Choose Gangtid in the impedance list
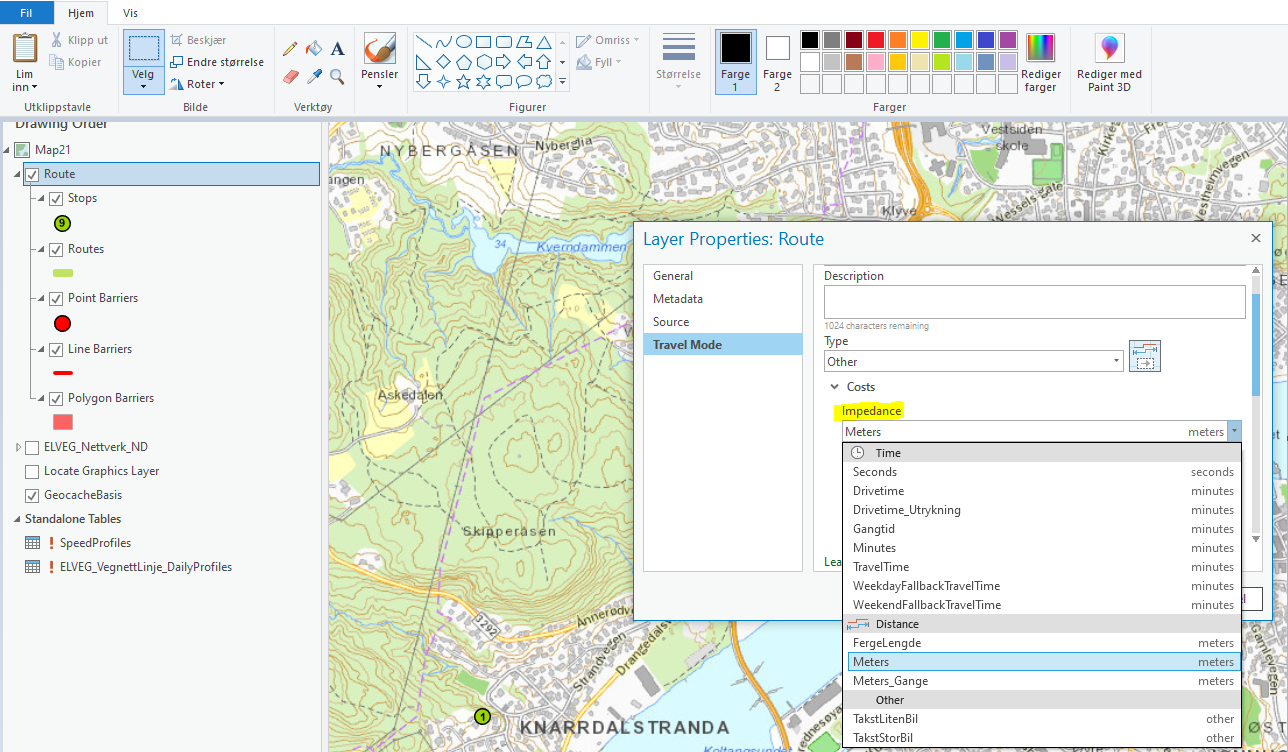 coord(1042,529)
